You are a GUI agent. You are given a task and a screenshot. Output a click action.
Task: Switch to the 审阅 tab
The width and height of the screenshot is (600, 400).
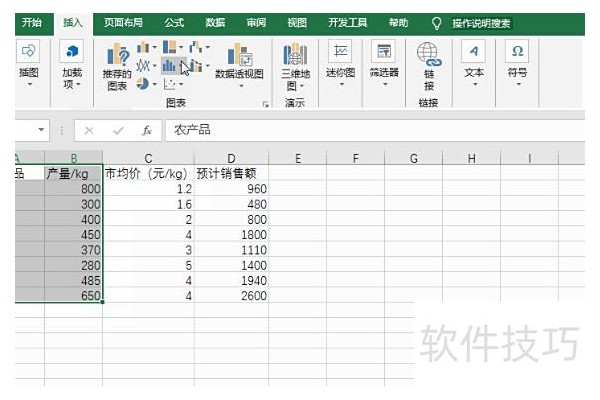(256, 23)
